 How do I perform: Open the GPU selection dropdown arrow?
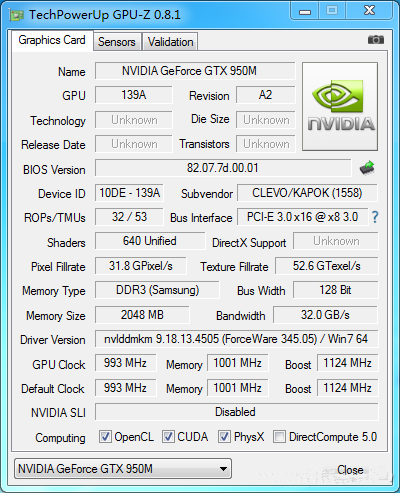[223, 469]
